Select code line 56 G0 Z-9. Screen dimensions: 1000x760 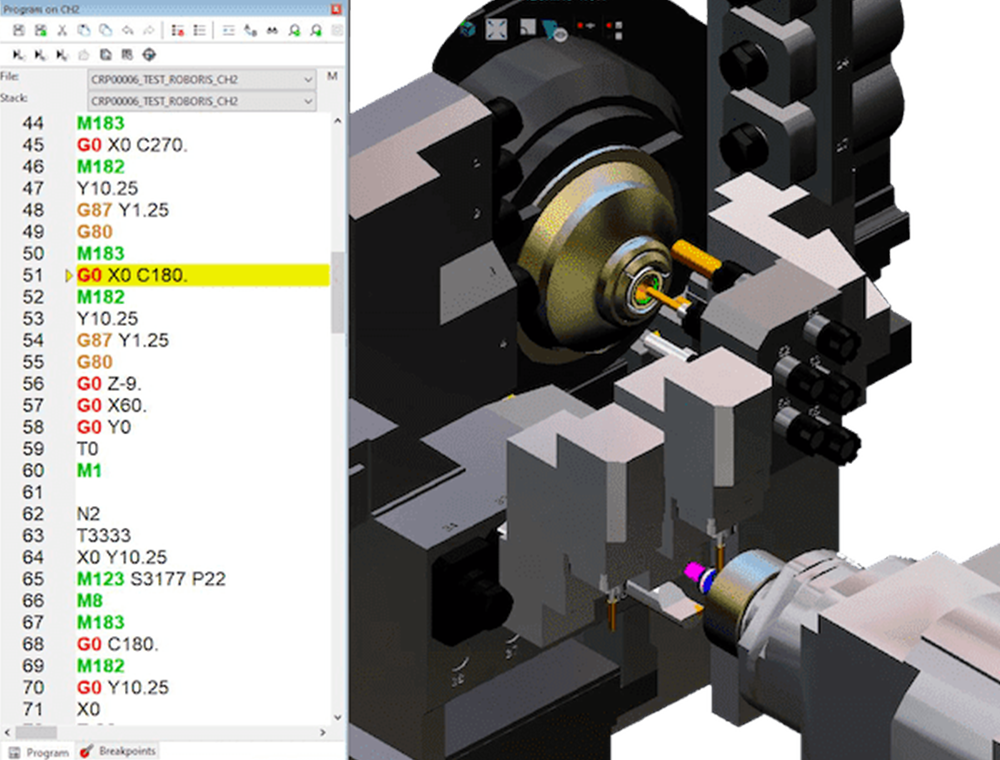click(x=108, y=384)
